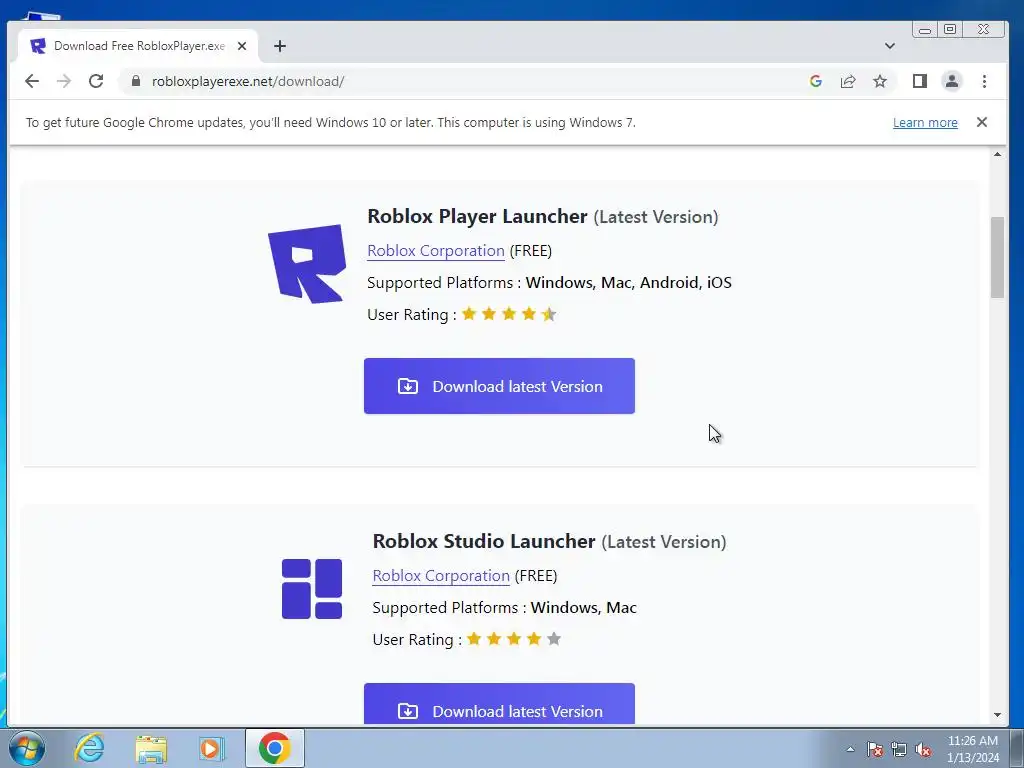Open the Learn more link
This screenshot has width=1024, height=768.
pyautogui.click(x=925, y=123)
